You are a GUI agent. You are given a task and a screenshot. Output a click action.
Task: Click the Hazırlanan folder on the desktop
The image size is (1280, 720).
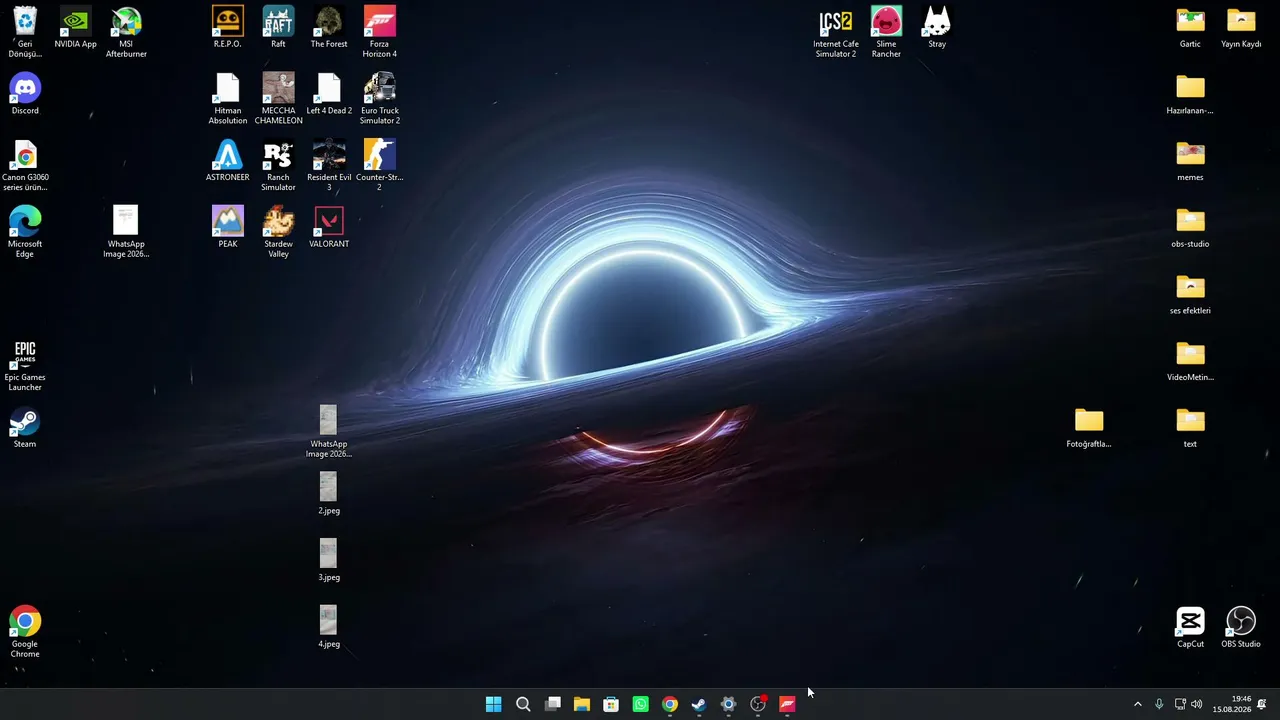coord(1190,94)
